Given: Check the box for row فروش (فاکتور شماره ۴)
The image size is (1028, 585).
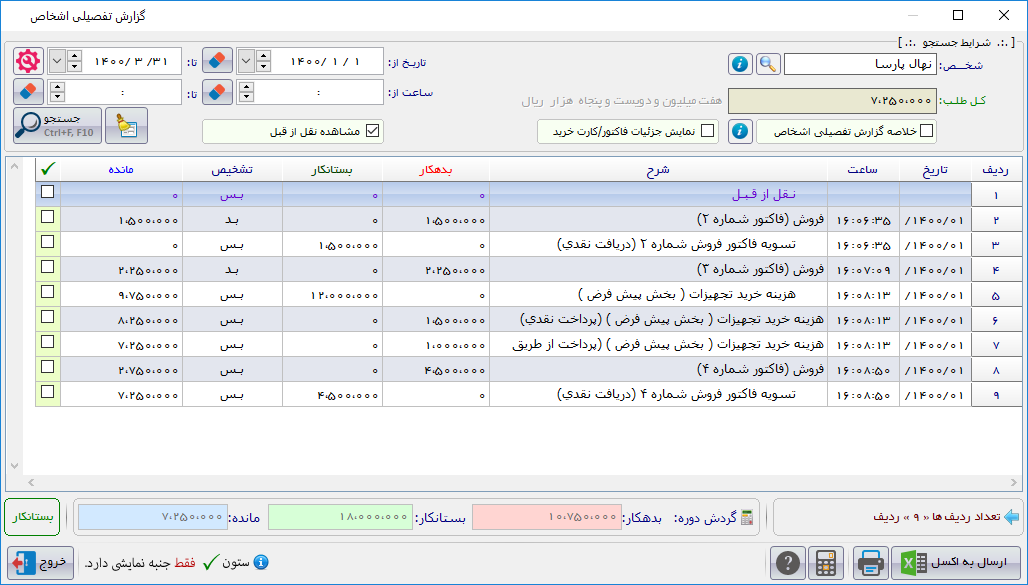Looking at the screenshot, I should (48, 367).
